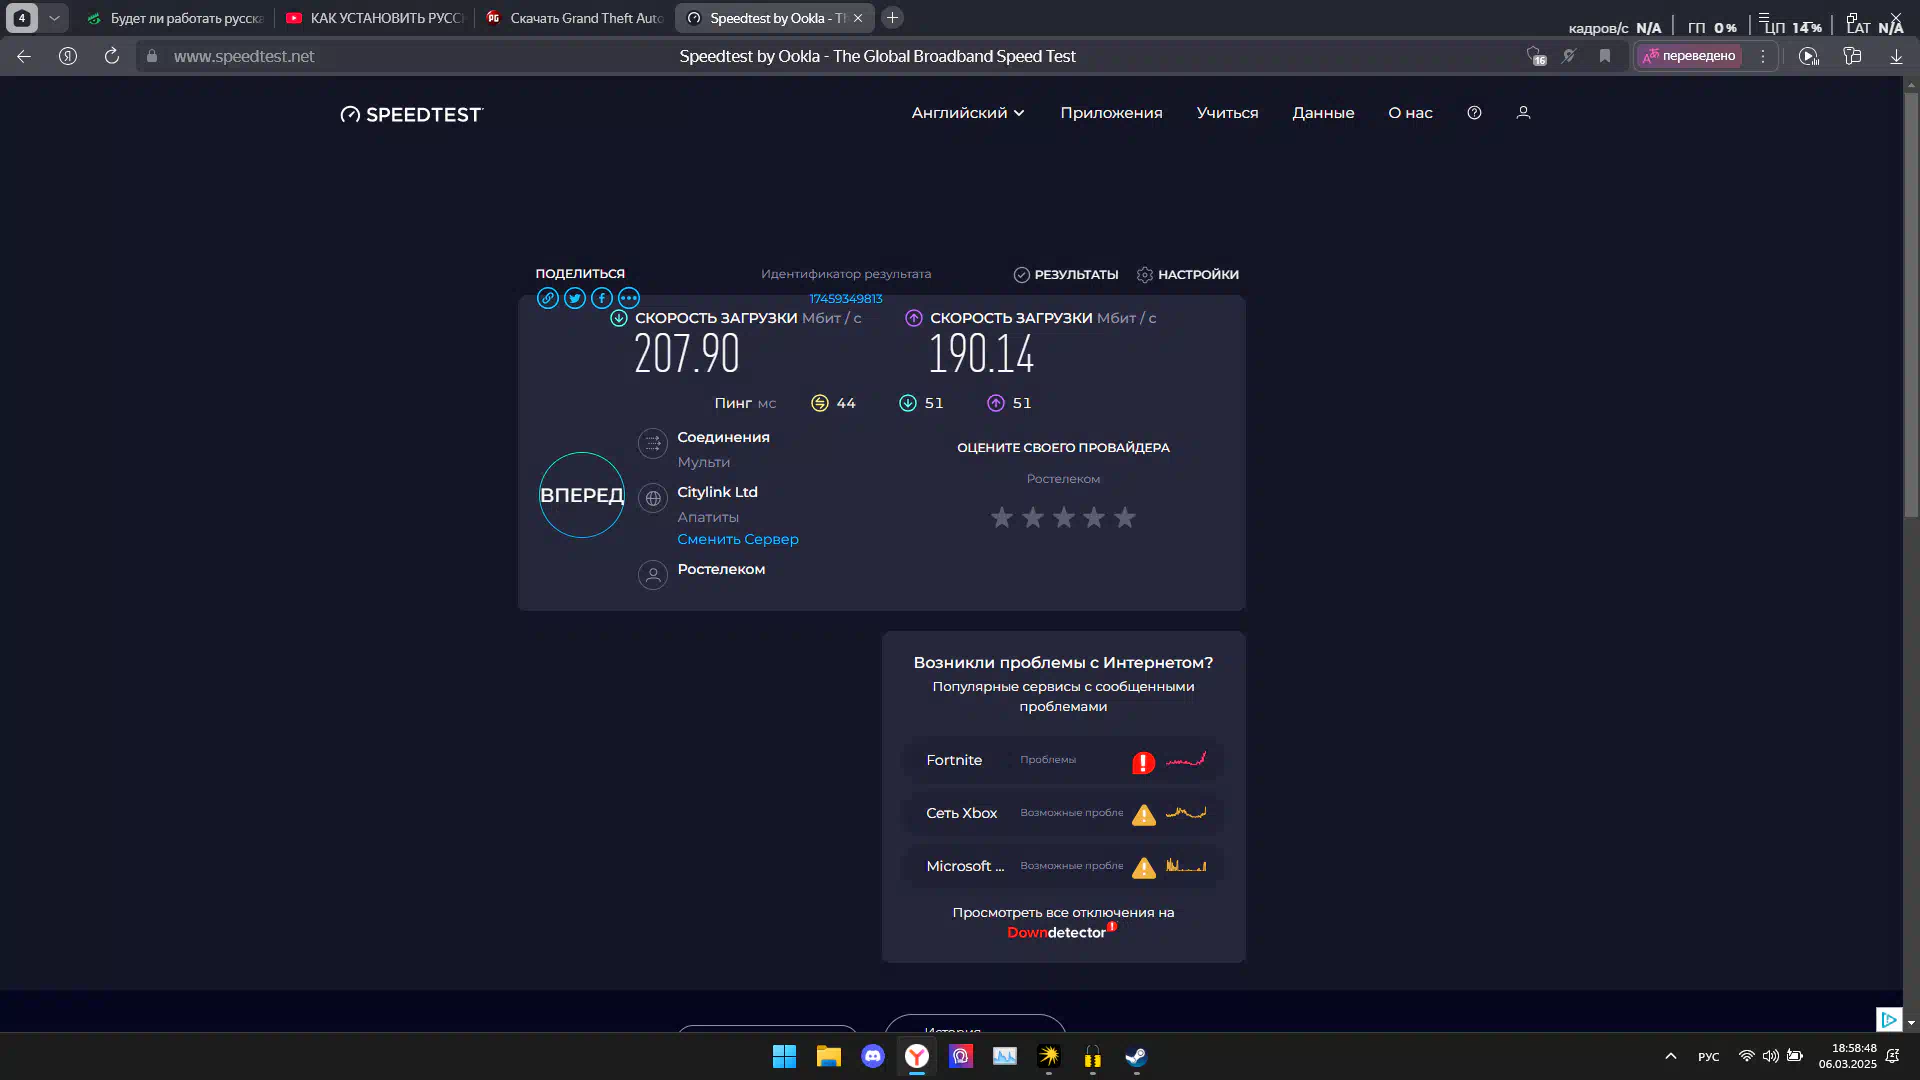1920x1080 pixels.
Task: Click the provider person icon beside Ростелеком
Action: pos(653,575)
